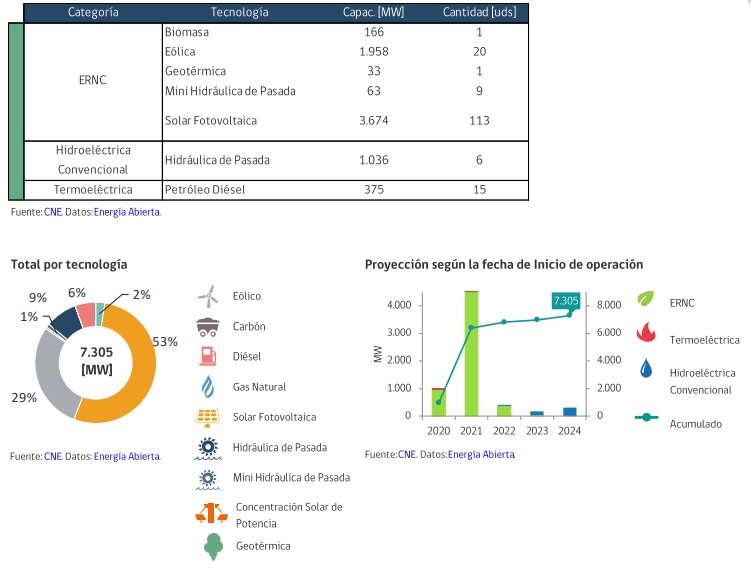Click the Geotérmica legend icon
The width and height of the screenshot is (751, 574).
(212, 546)
